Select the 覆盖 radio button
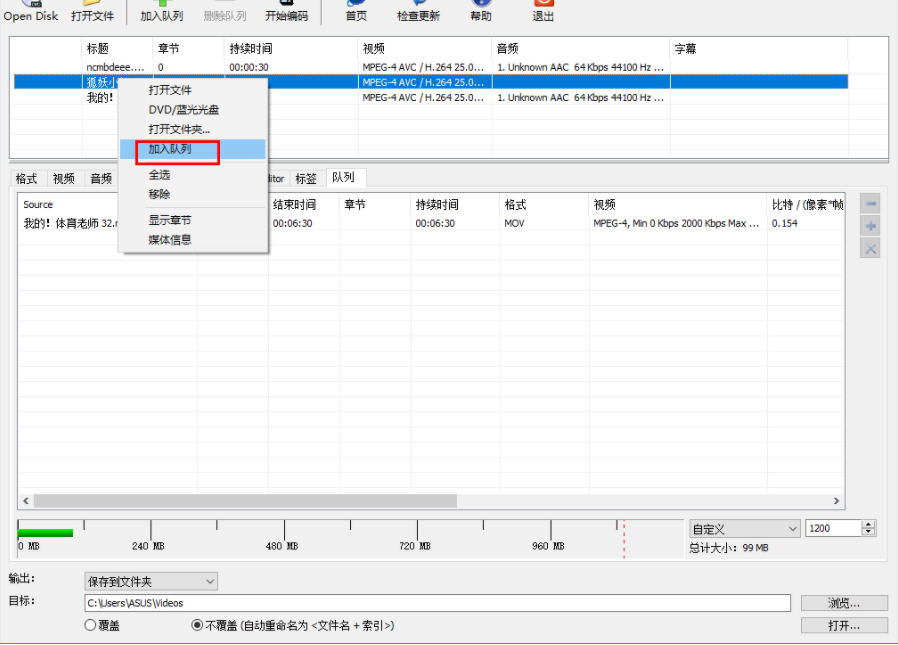Viewport: 898px width, 645px height. tap(90, 625)
